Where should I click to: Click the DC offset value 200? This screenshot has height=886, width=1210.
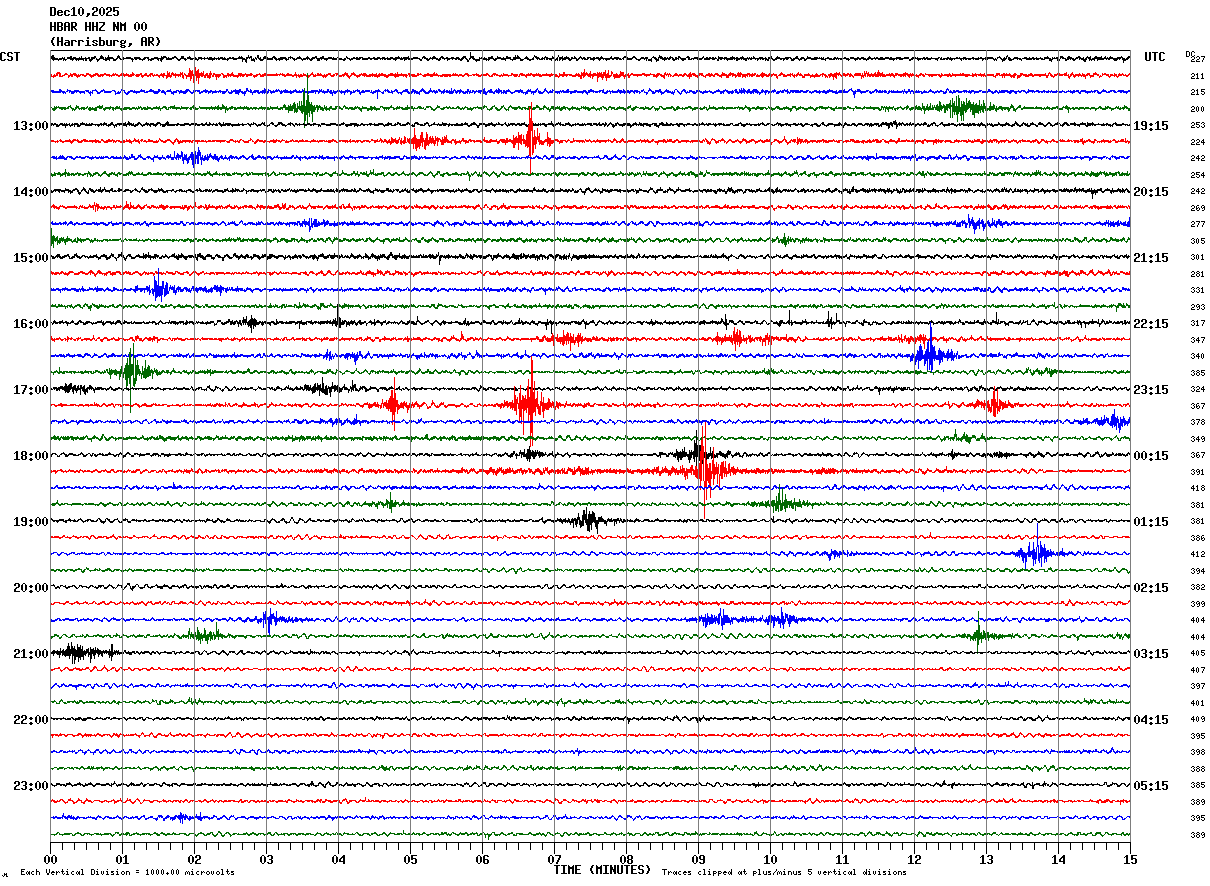1197,109
